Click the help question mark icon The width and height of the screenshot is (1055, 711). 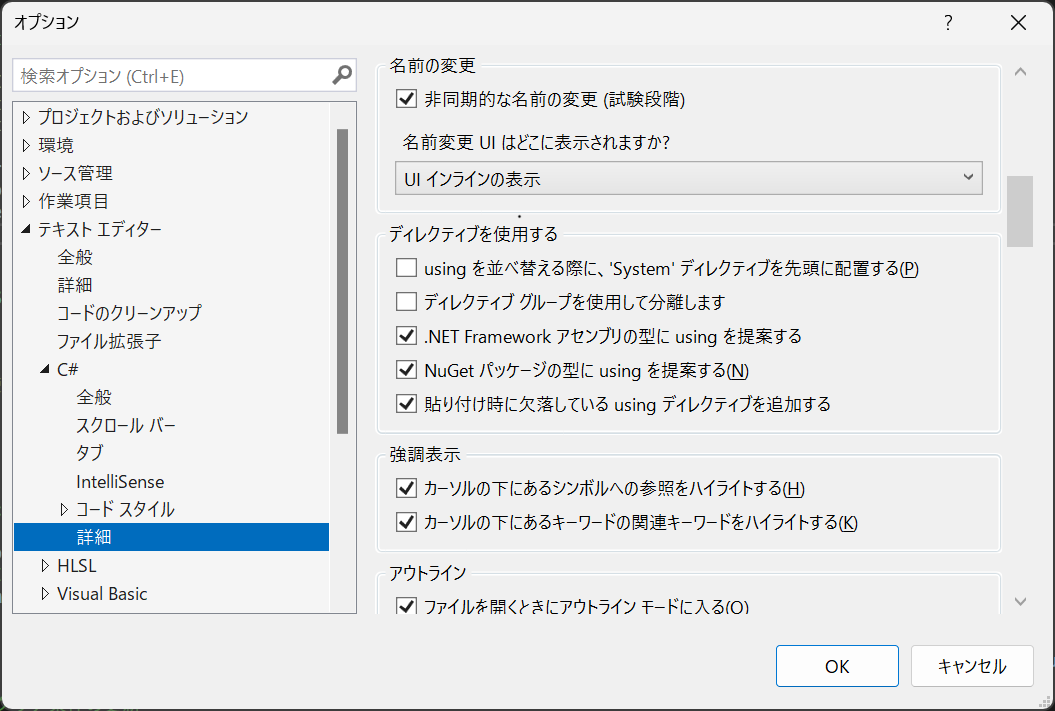coord(947,22)
